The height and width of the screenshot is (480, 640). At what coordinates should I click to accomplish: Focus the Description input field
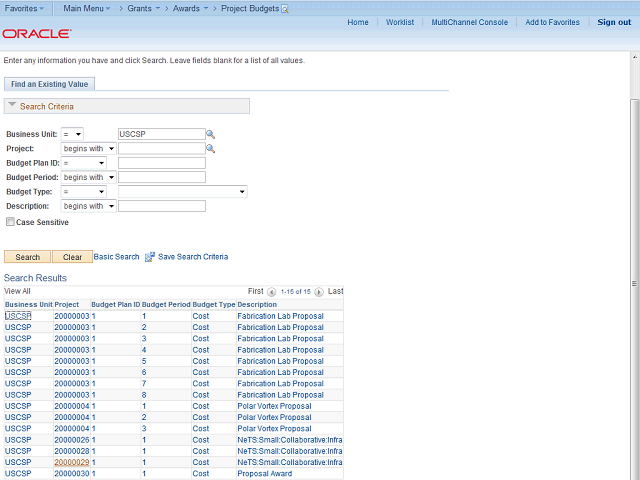pyautogui.click(x=162, y=206)
